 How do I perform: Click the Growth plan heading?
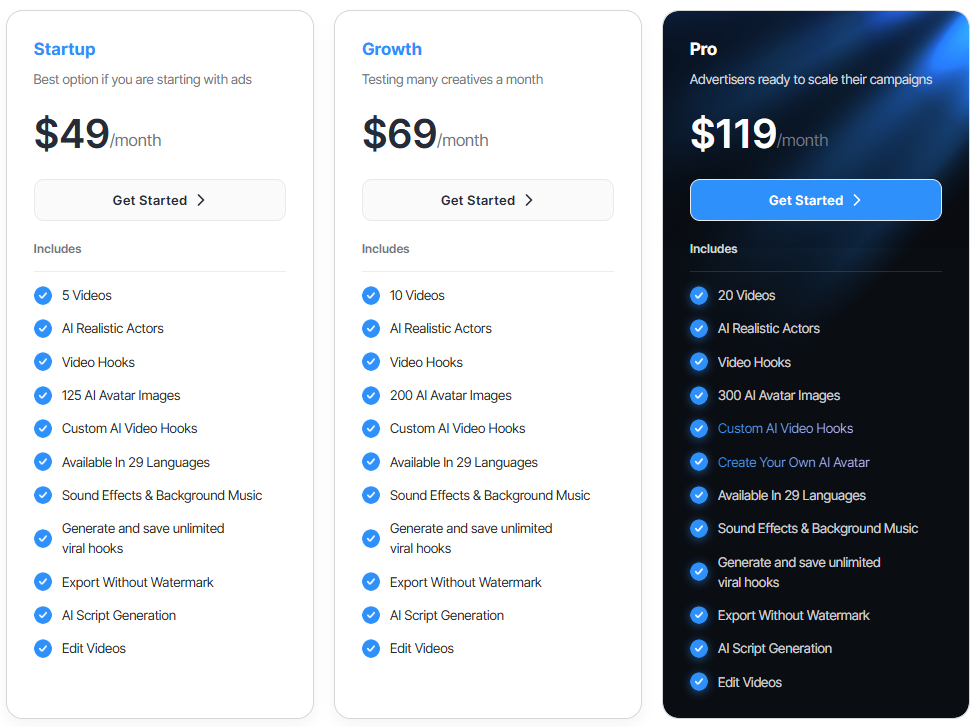392,49
